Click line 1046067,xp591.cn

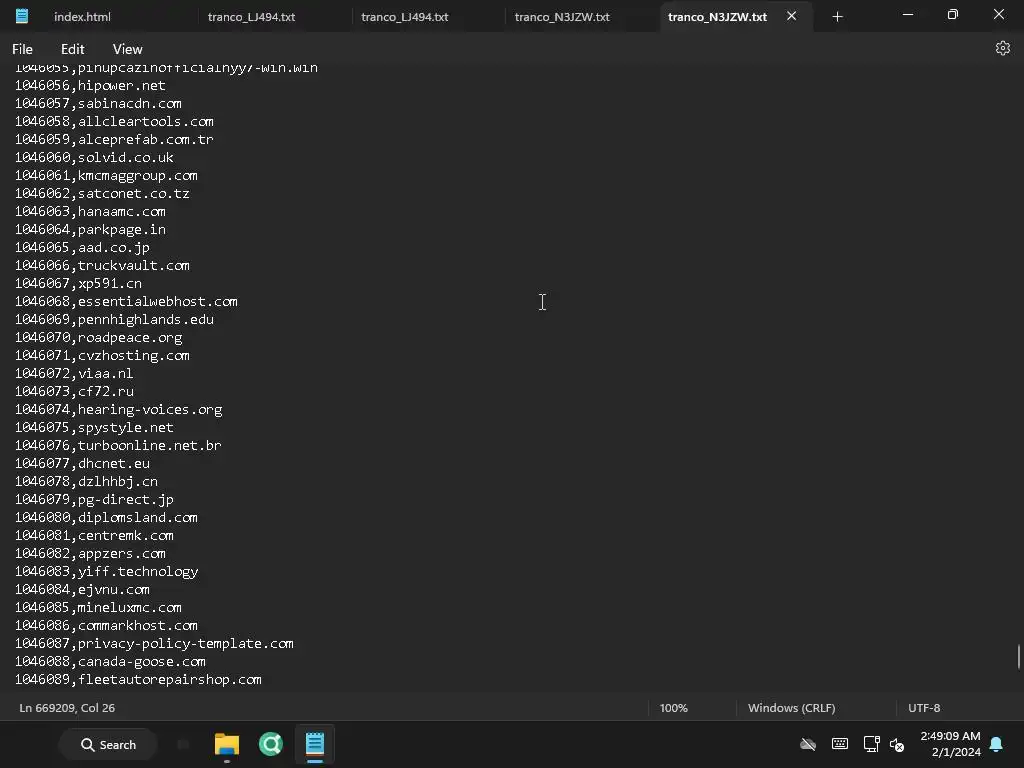tap(78, 283)
